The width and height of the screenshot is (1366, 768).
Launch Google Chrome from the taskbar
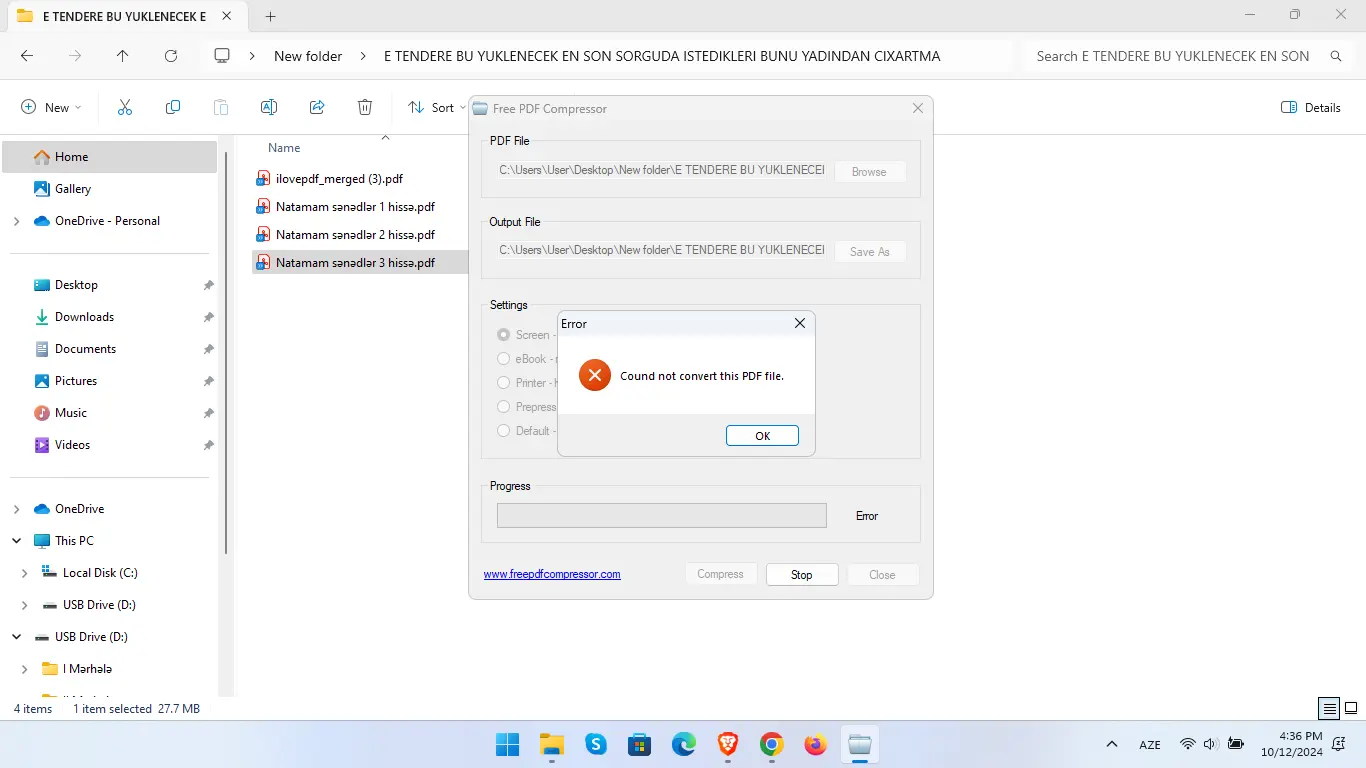771,744
